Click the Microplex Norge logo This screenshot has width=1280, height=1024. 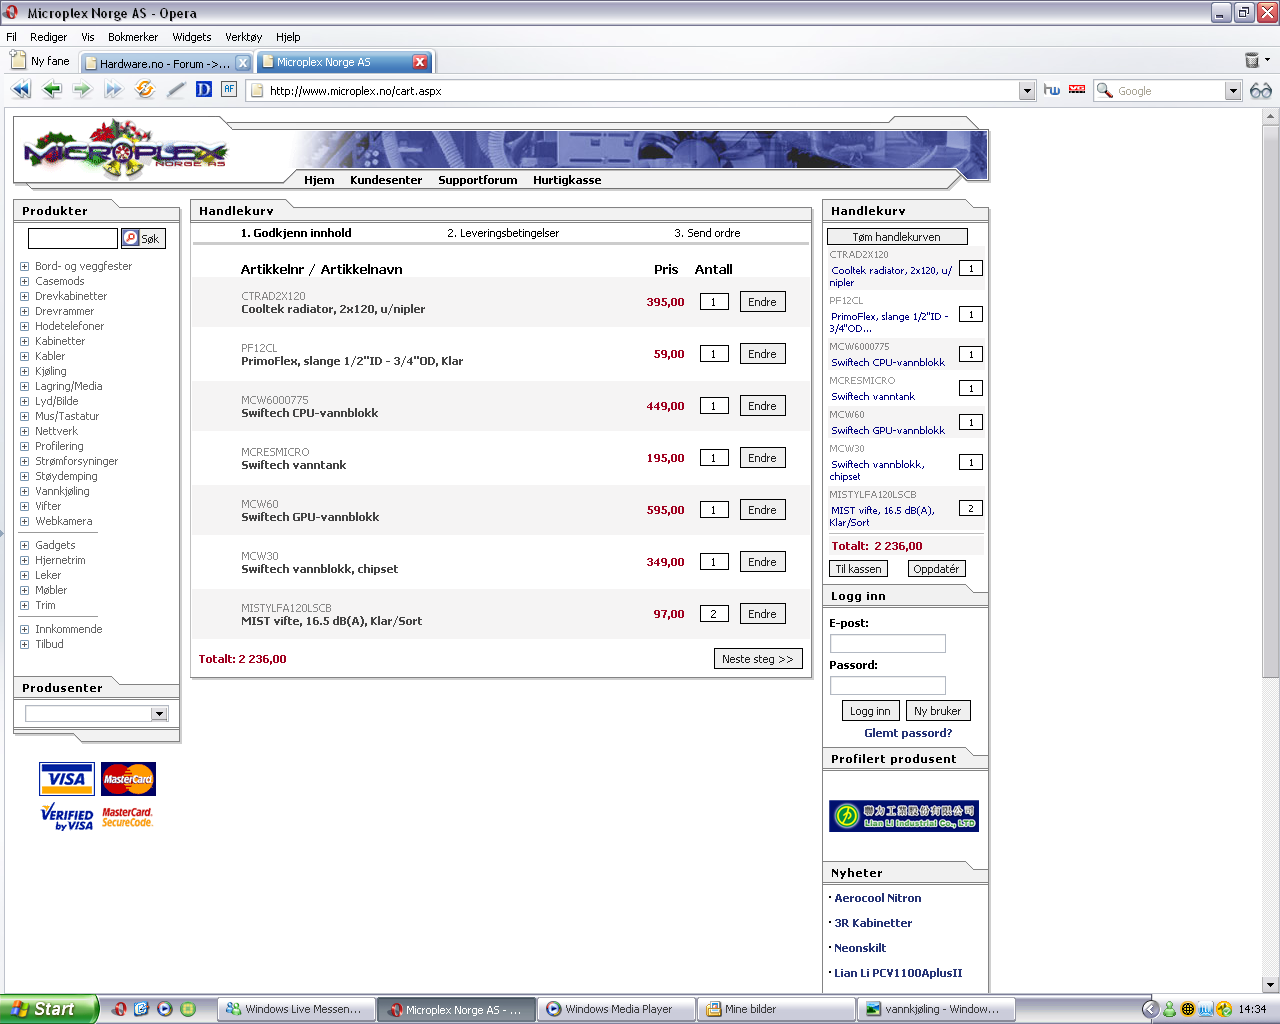coord(125,150)
